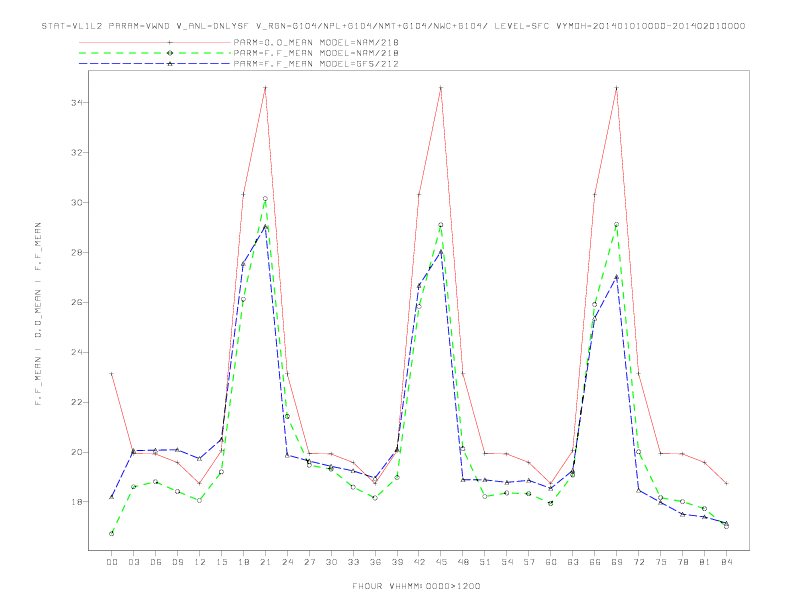The height and width of the screenshot is (612, 792).
Task: Click x-axis tick label 24
Action: (287, 562)
